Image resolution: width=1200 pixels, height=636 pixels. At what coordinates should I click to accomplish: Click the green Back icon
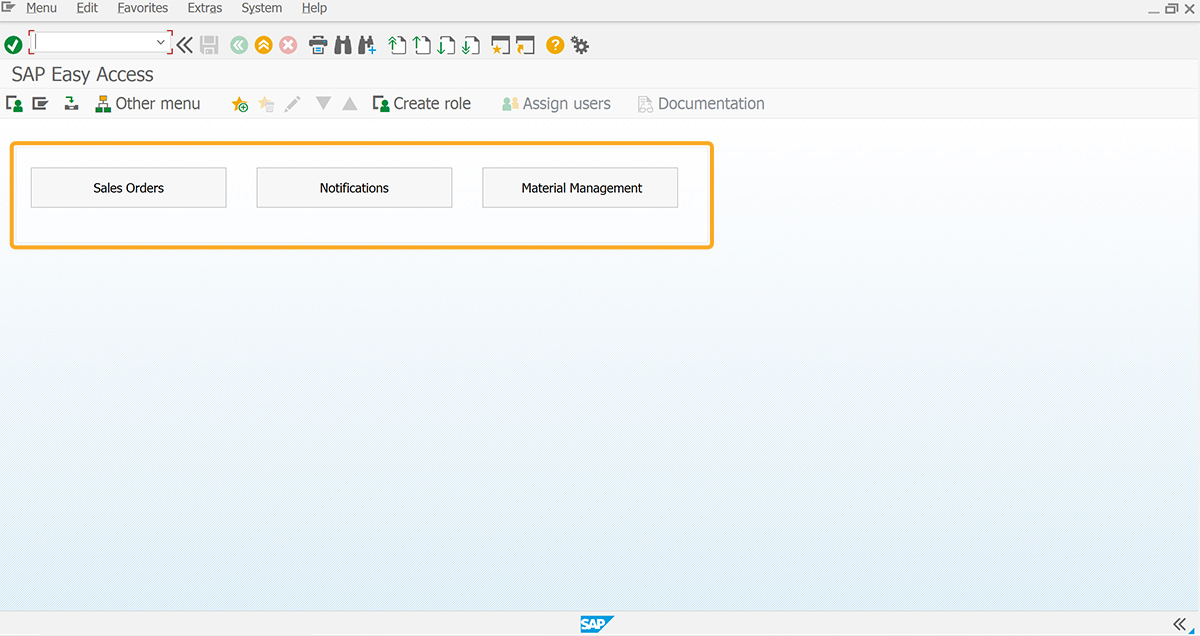click(x=239, y=45)
